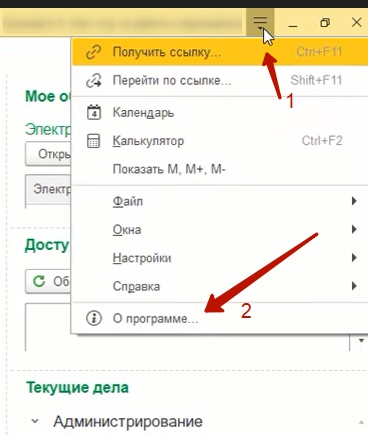368x435 pixels.
Task: Click the calendar icon in the menu
Action: [94, 112]
